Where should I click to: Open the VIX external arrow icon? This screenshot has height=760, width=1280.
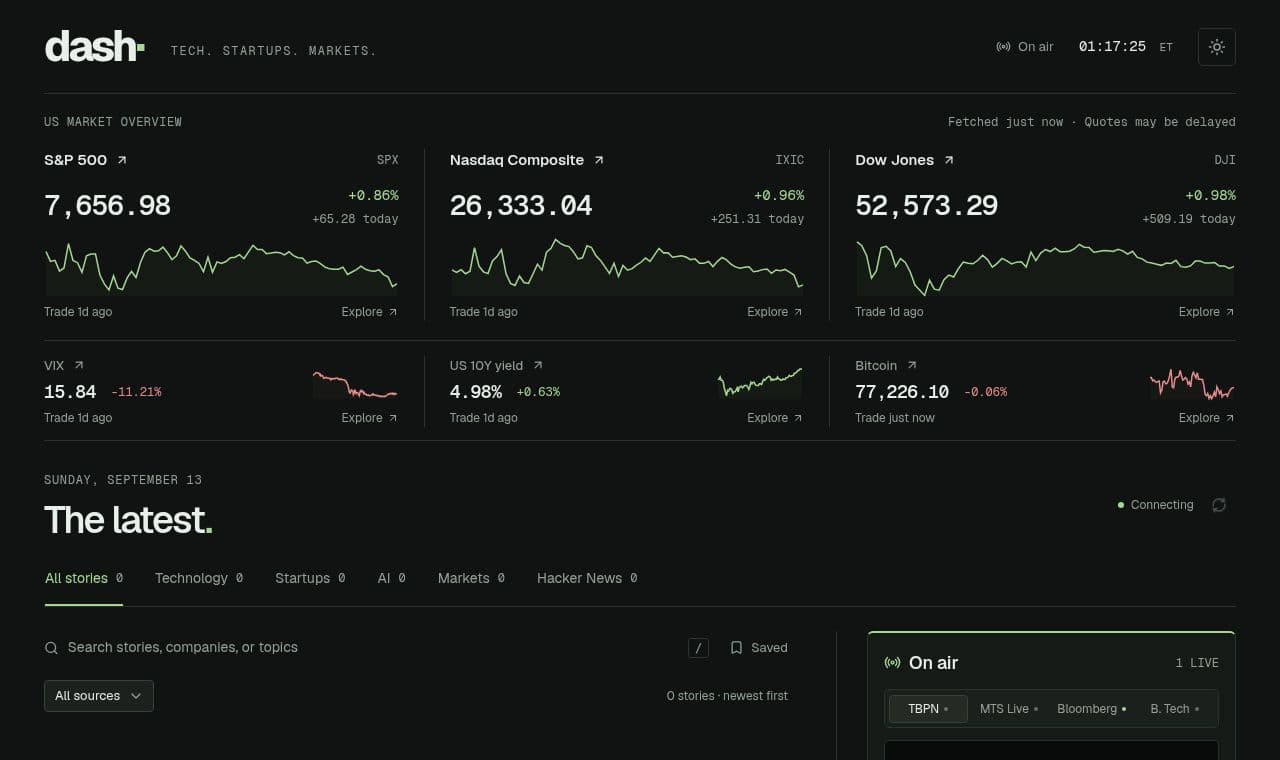[79, 366]
